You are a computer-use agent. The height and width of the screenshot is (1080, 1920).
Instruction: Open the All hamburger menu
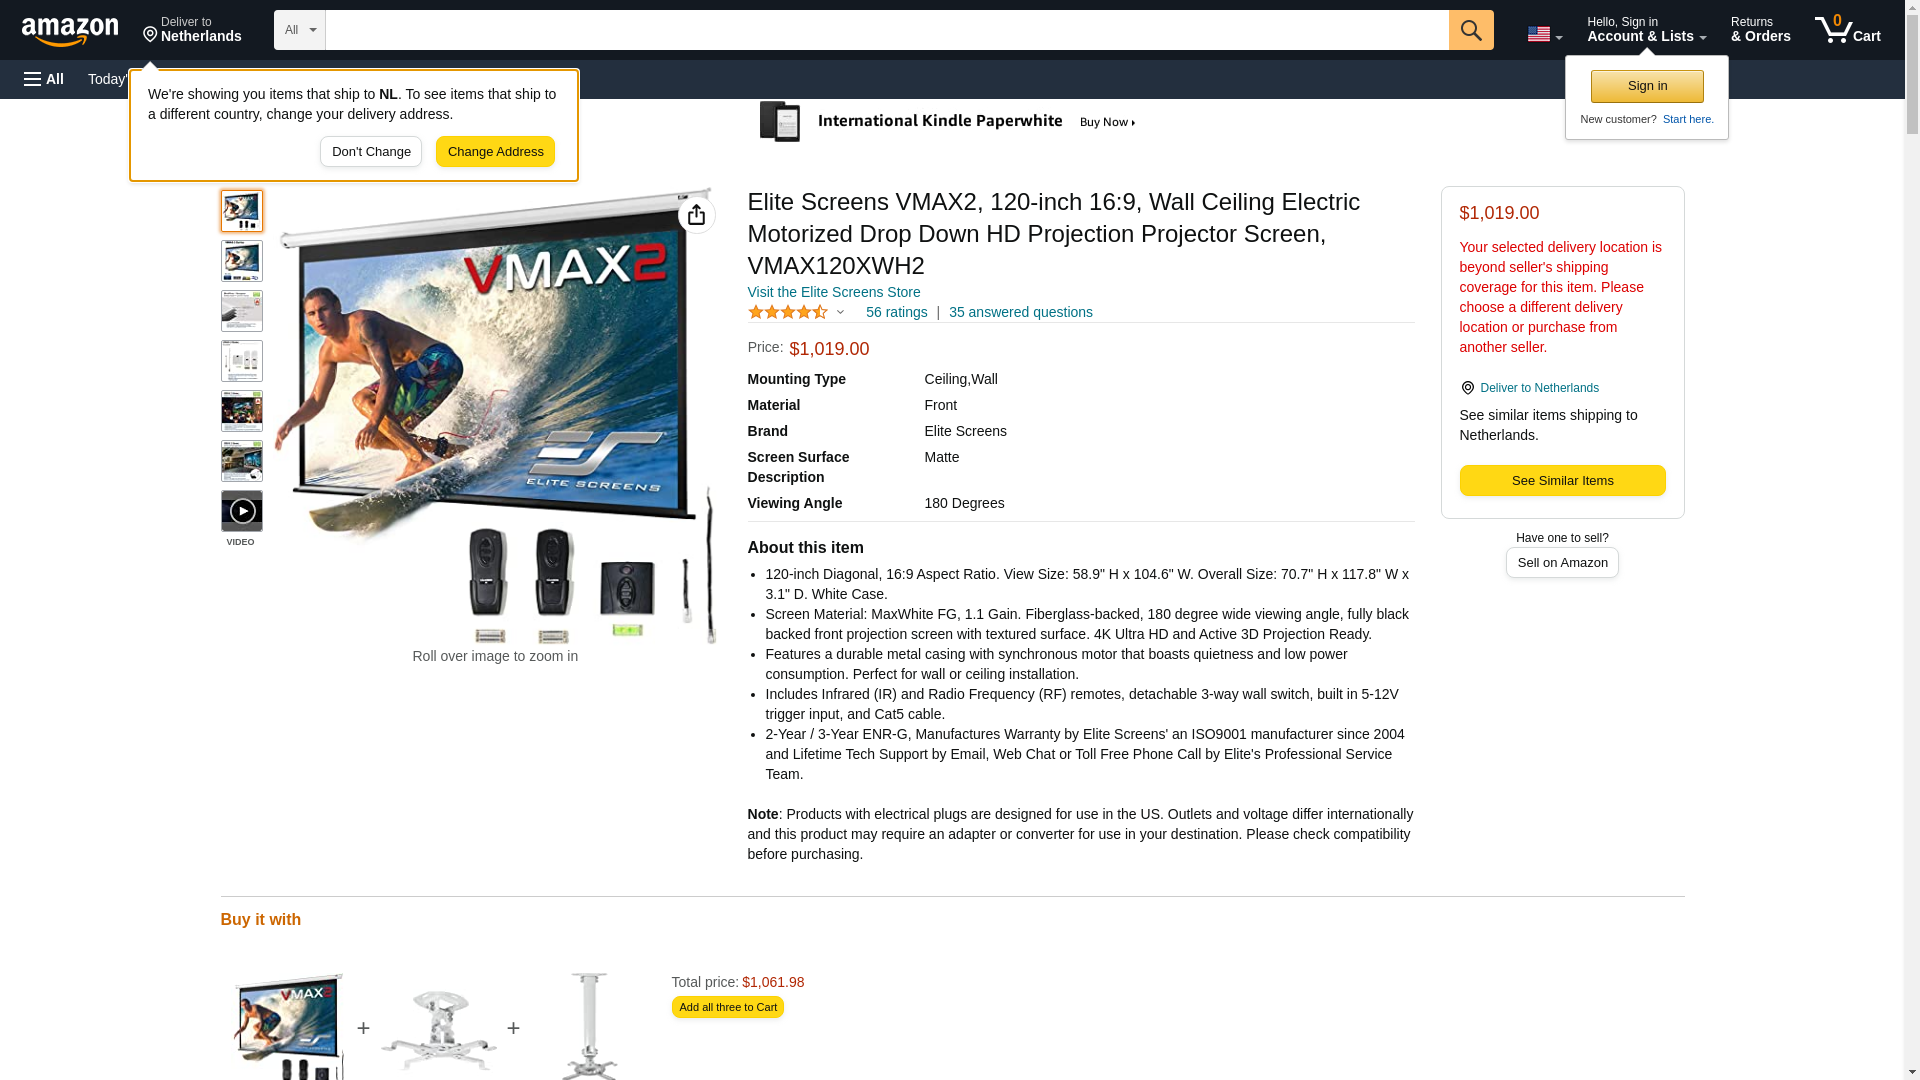pyautogui.click(x=44, y=79)
